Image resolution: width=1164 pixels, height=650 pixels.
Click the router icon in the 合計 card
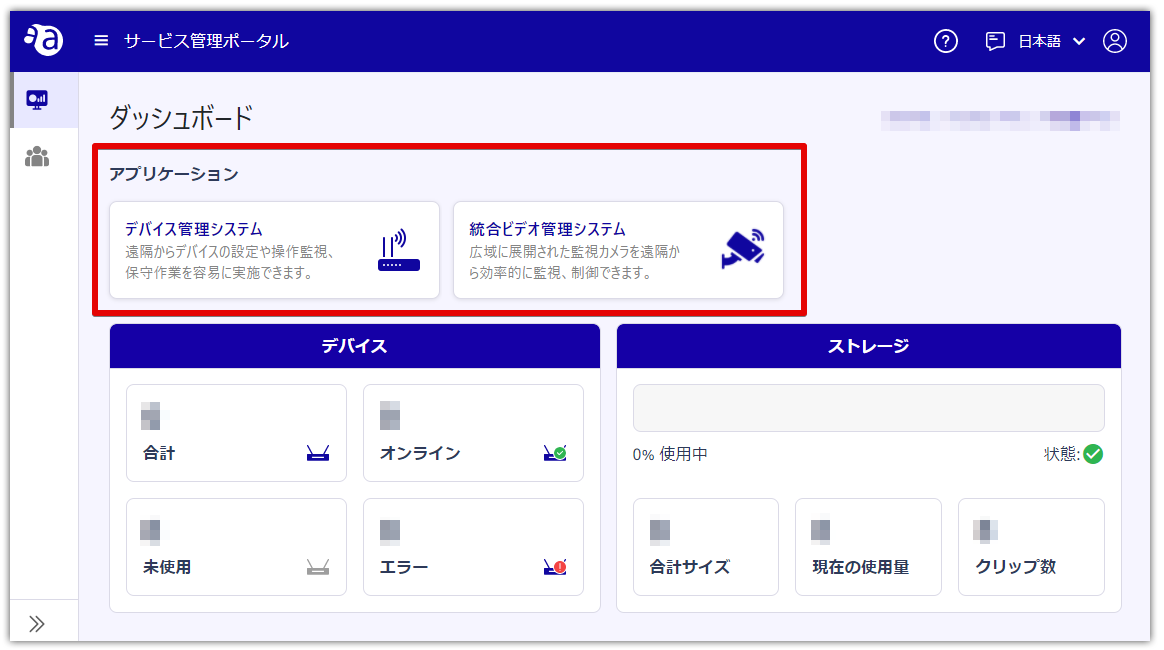tap(318, 453)
